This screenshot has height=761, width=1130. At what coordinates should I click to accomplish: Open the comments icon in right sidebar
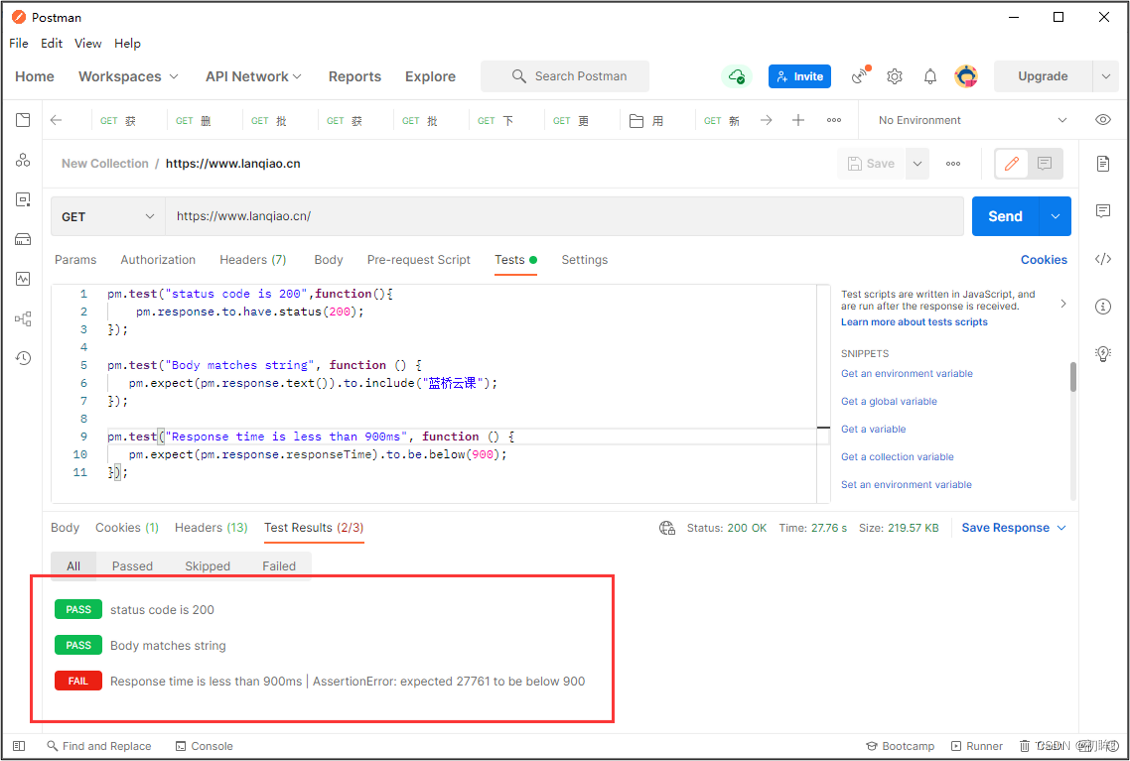click(1103, 211)
